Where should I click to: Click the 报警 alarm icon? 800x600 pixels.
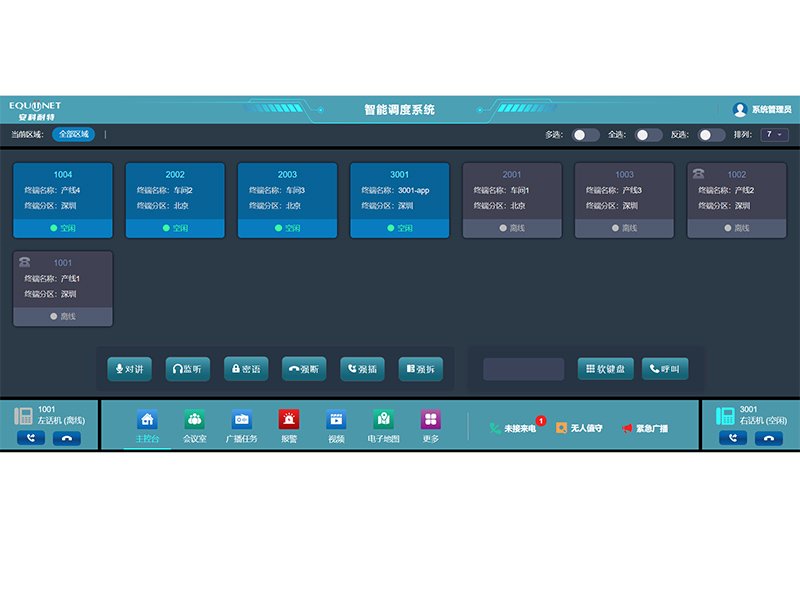[x=289, y=420]
